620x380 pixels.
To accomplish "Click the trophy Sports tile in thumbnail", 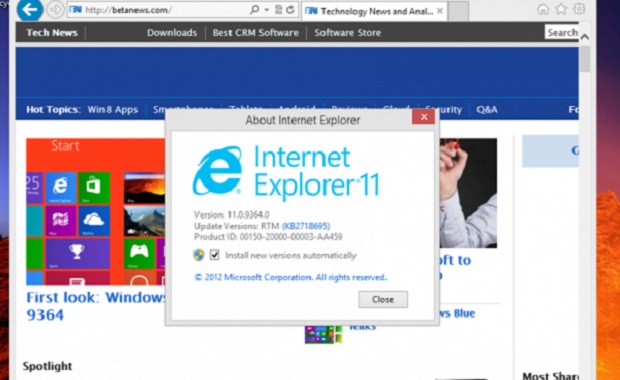I will click(x=78, y=253).
